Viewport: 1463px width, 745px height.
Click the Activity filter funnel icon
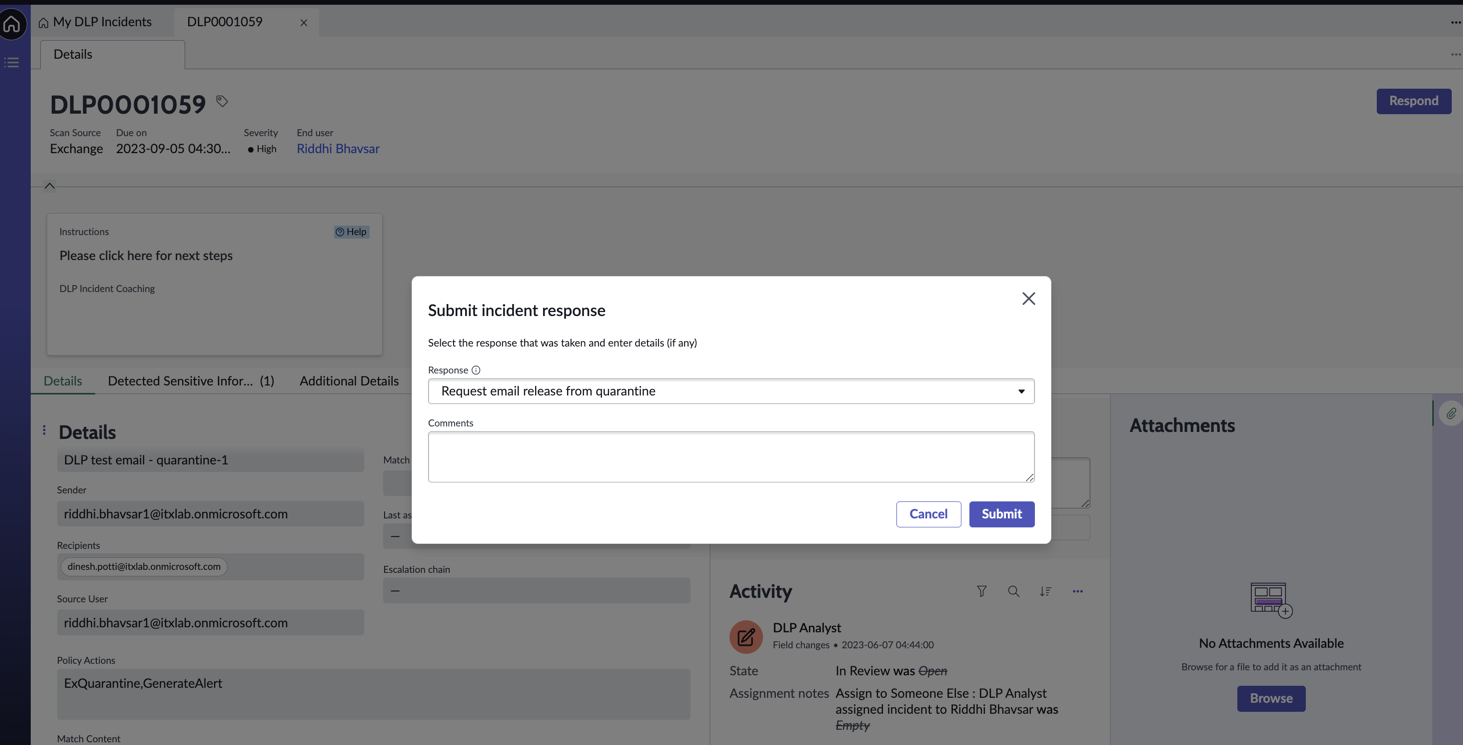[982, 592]
